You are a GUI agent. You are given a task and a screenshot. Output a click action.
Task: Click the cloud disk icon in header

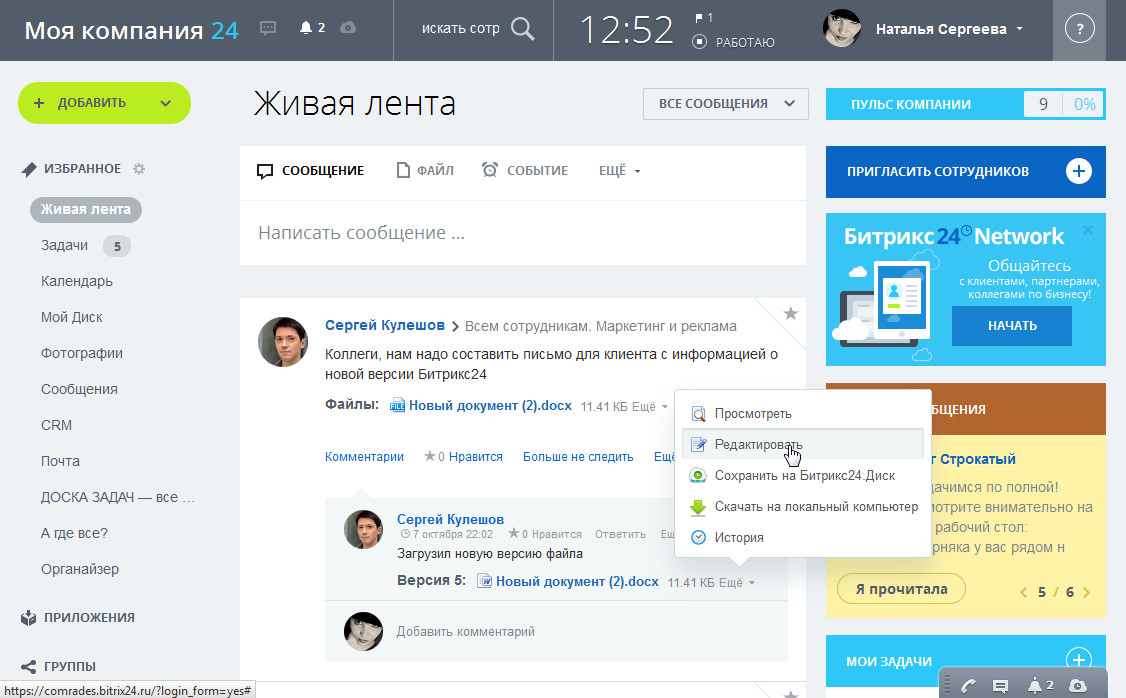[348, 27]
